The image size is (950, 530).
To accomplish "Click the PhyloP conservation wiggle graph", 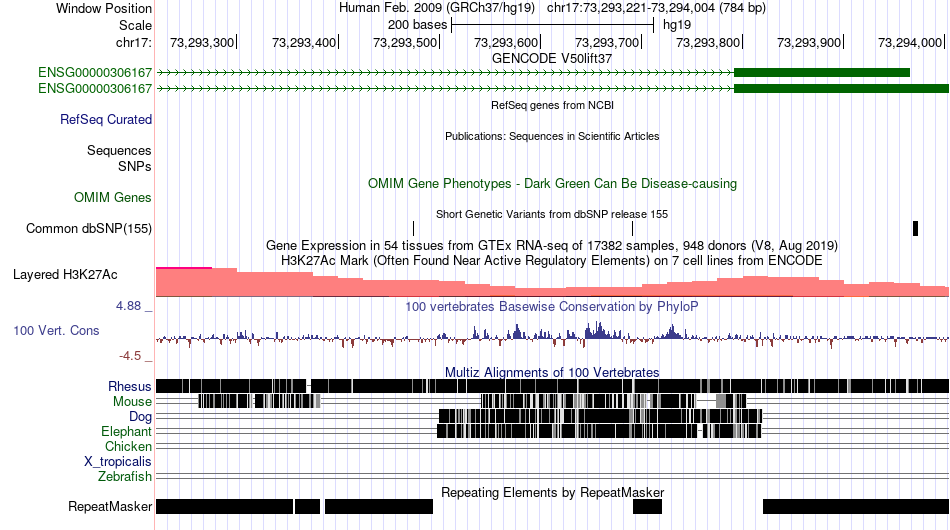I will tap(552, 335).
